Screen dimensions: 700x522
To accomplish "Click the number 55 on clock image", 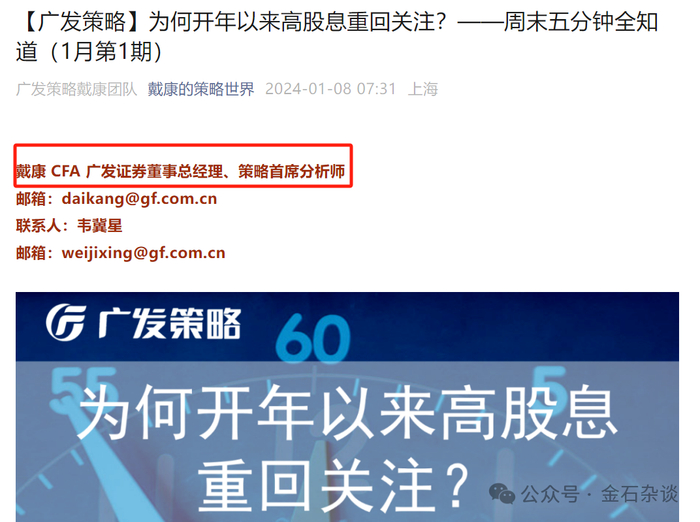I will (x=83, y=383).
